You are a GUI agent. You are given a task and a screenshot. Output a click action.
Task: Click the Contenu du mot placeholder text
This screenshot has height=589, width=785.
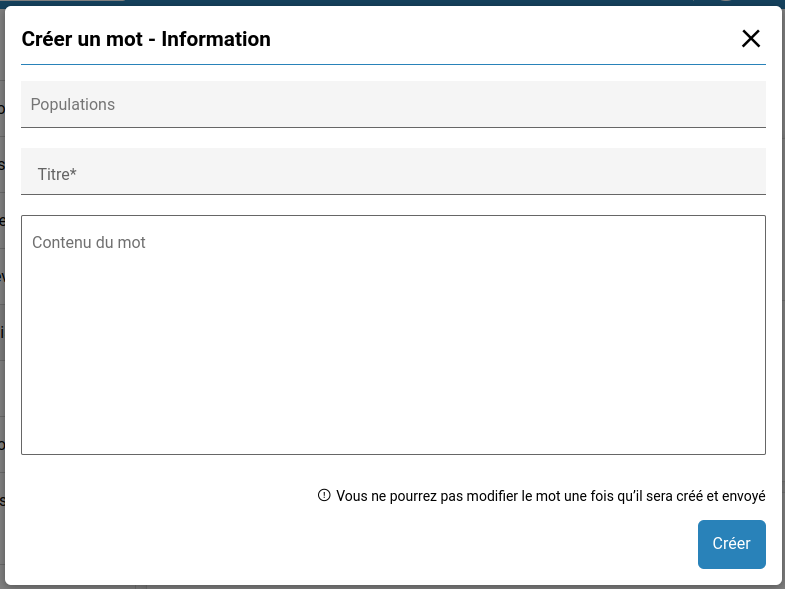click(89, 242)
